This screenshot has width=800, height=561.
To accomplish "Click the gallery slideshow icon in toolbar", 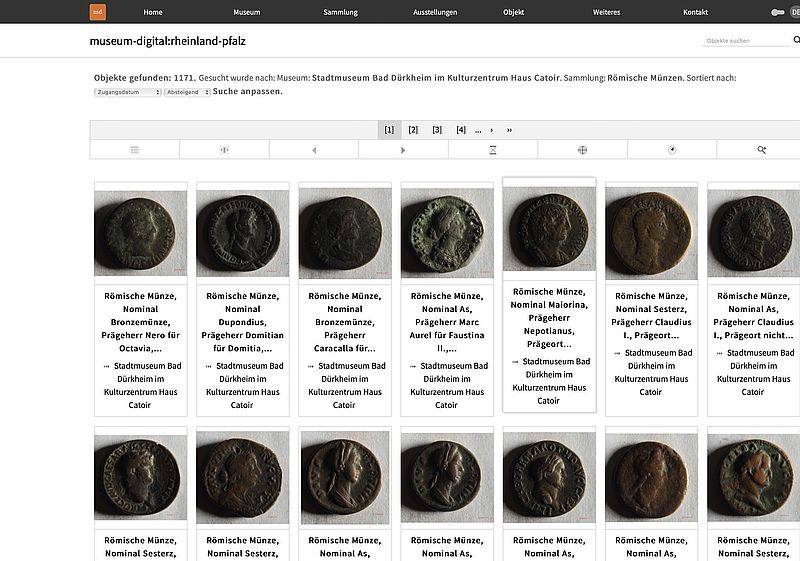I will pyautogui.click(x=224, y=150).
